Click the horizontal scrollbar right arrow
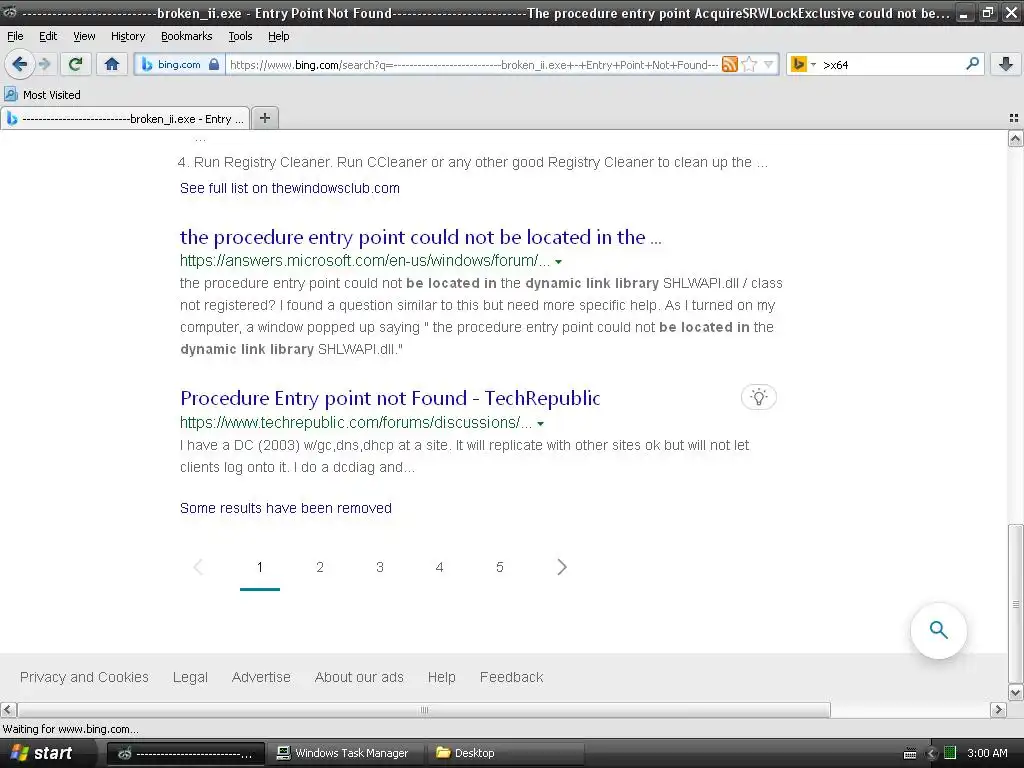The width and height of the screenshot is (1024, 768). 998,709
